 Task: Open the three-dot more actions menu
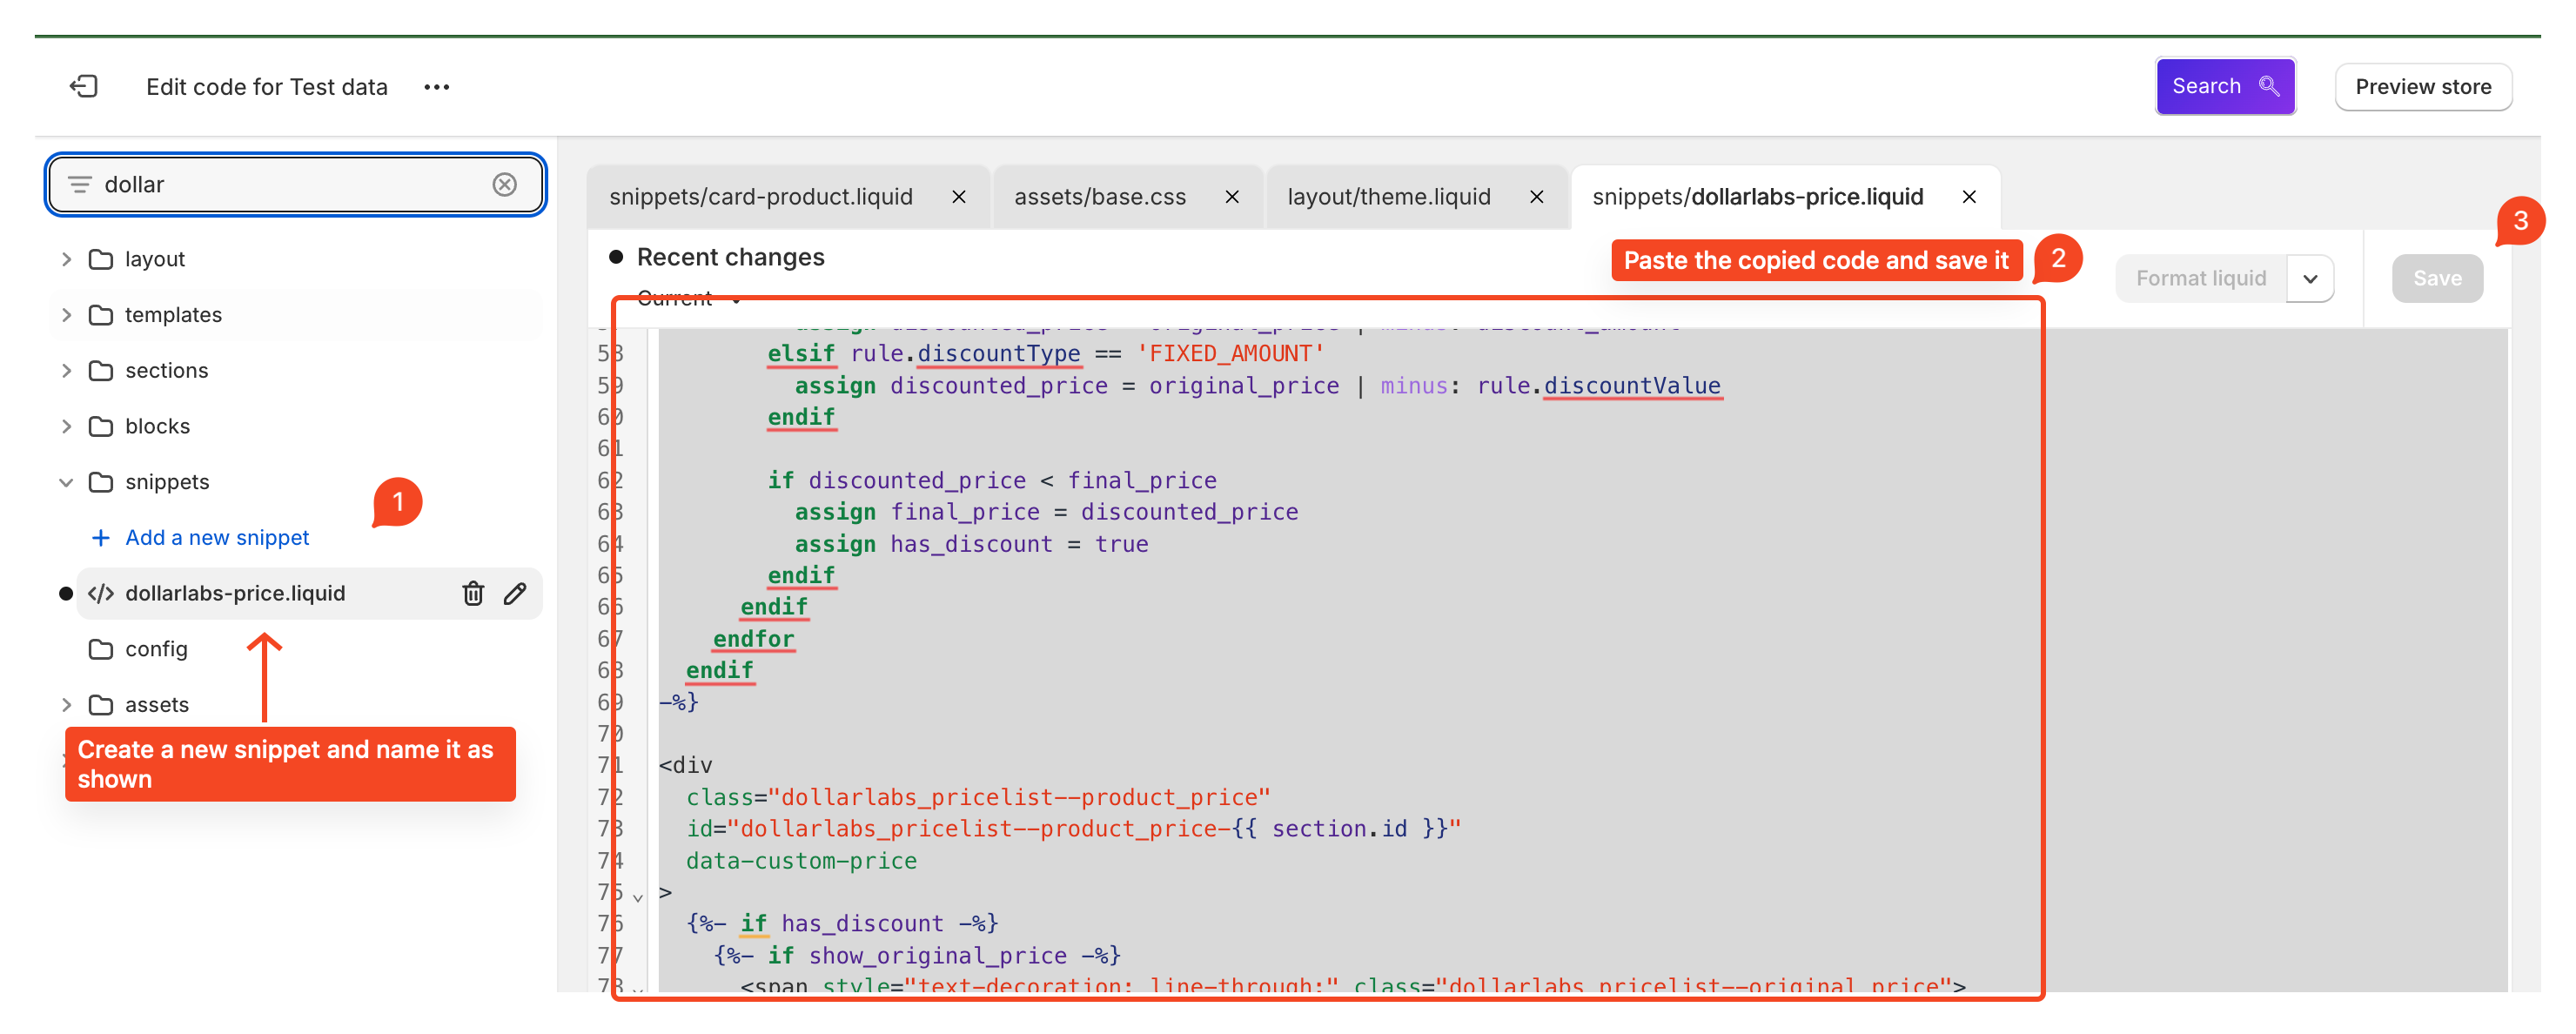pos(436,87)
